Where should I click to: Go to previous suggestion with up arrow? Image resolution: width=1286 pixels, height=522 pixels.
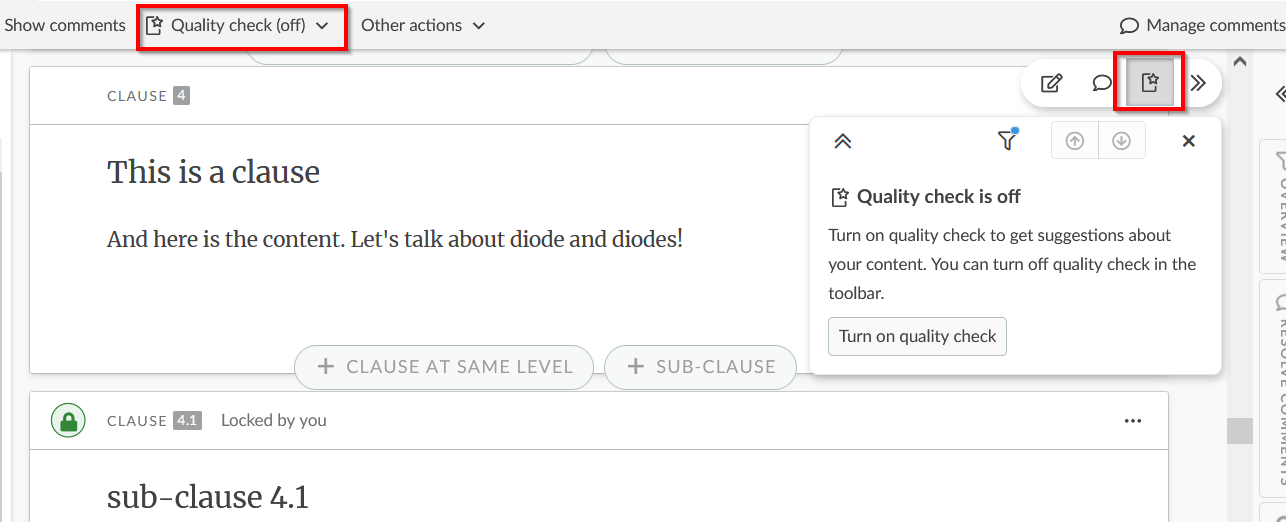[1075, 141]
